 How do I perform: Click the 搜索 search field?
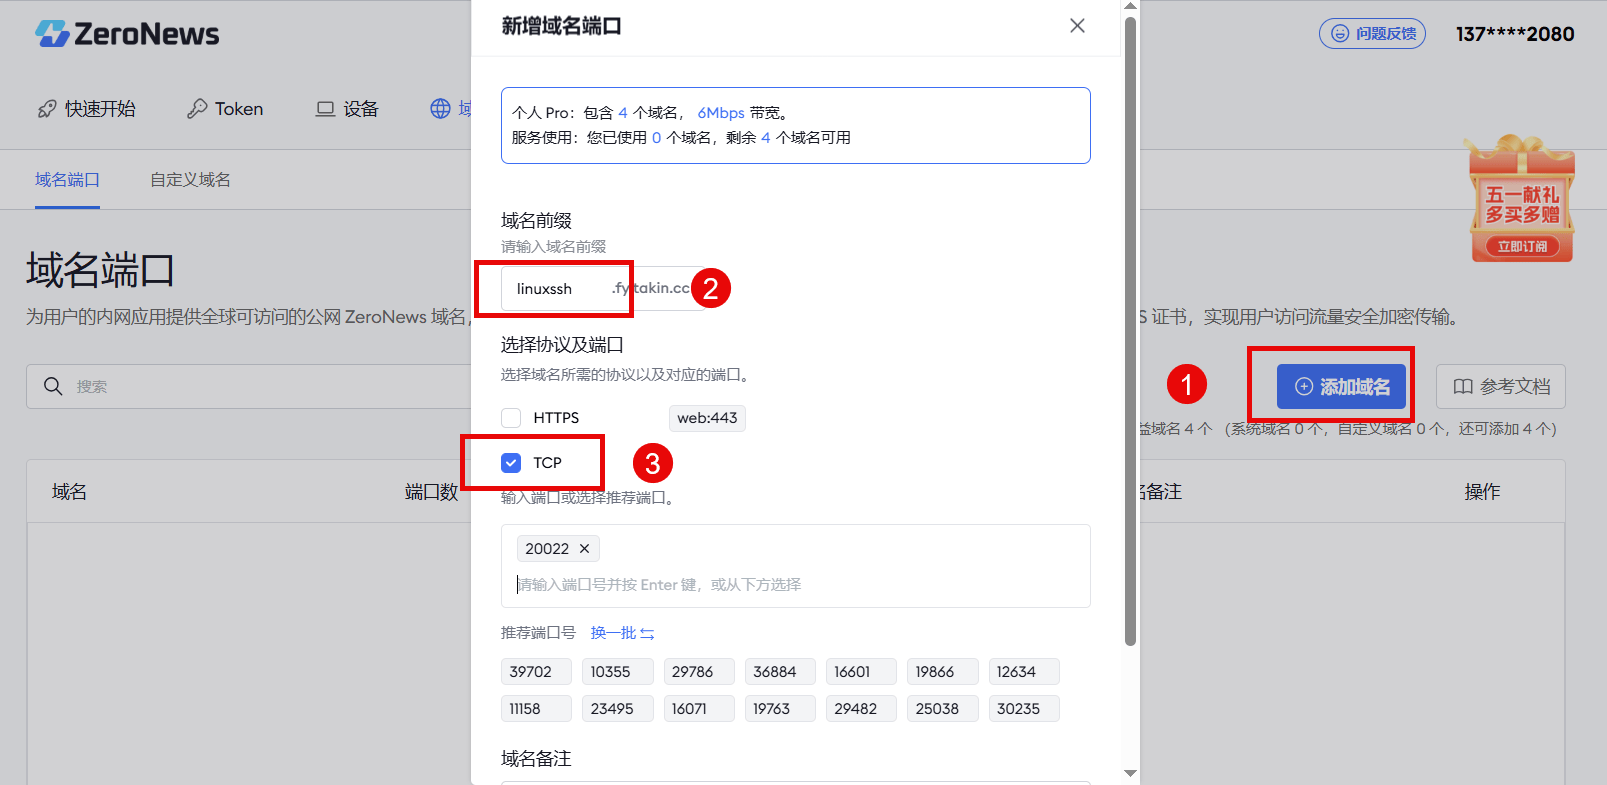pyautogui.click(x=250, y=386)
